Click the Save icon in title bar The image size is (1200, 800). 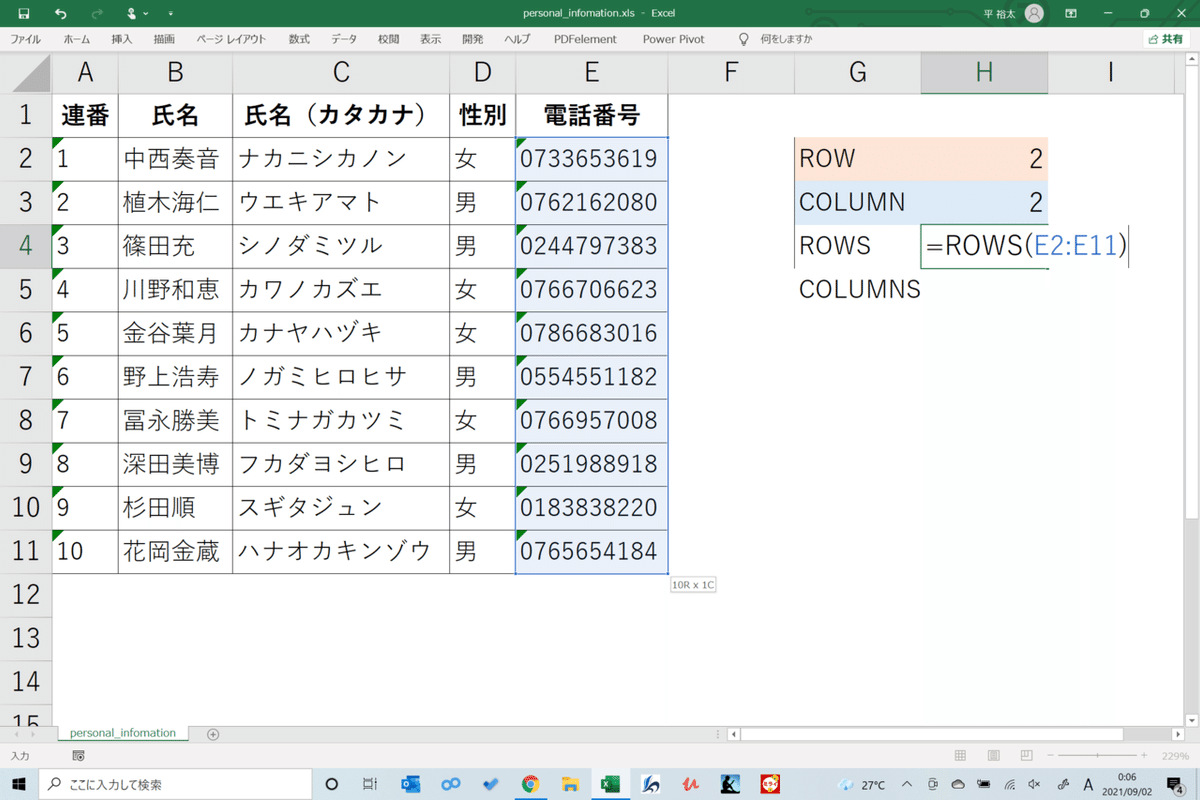pyautogui.click(x=23, y=13)
